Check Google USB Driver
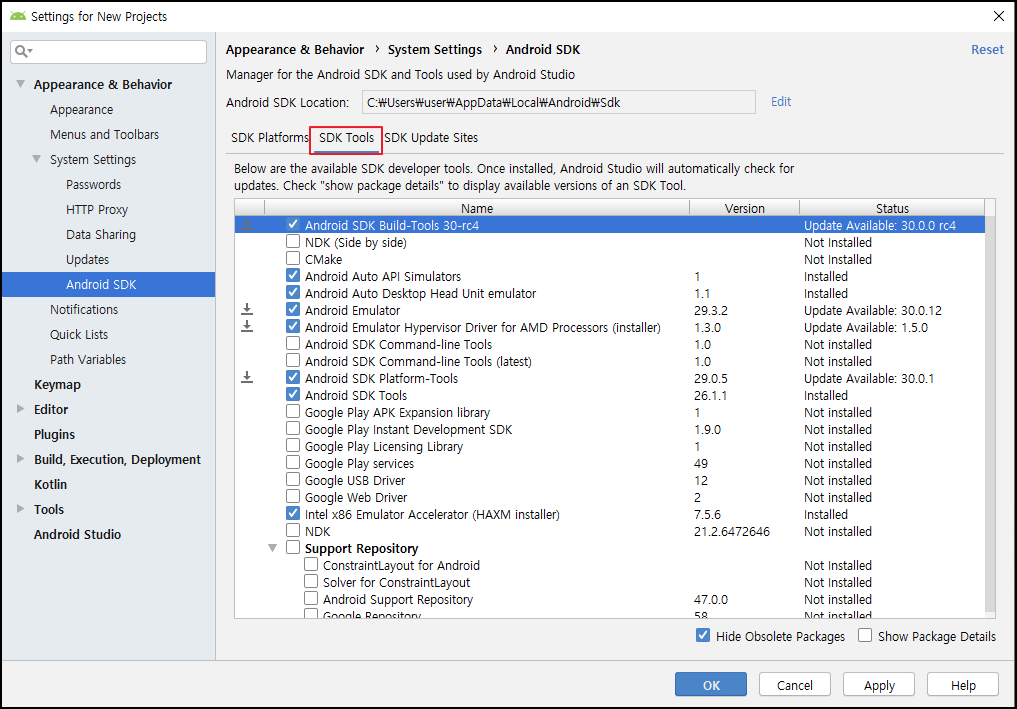 coord(293,479)
